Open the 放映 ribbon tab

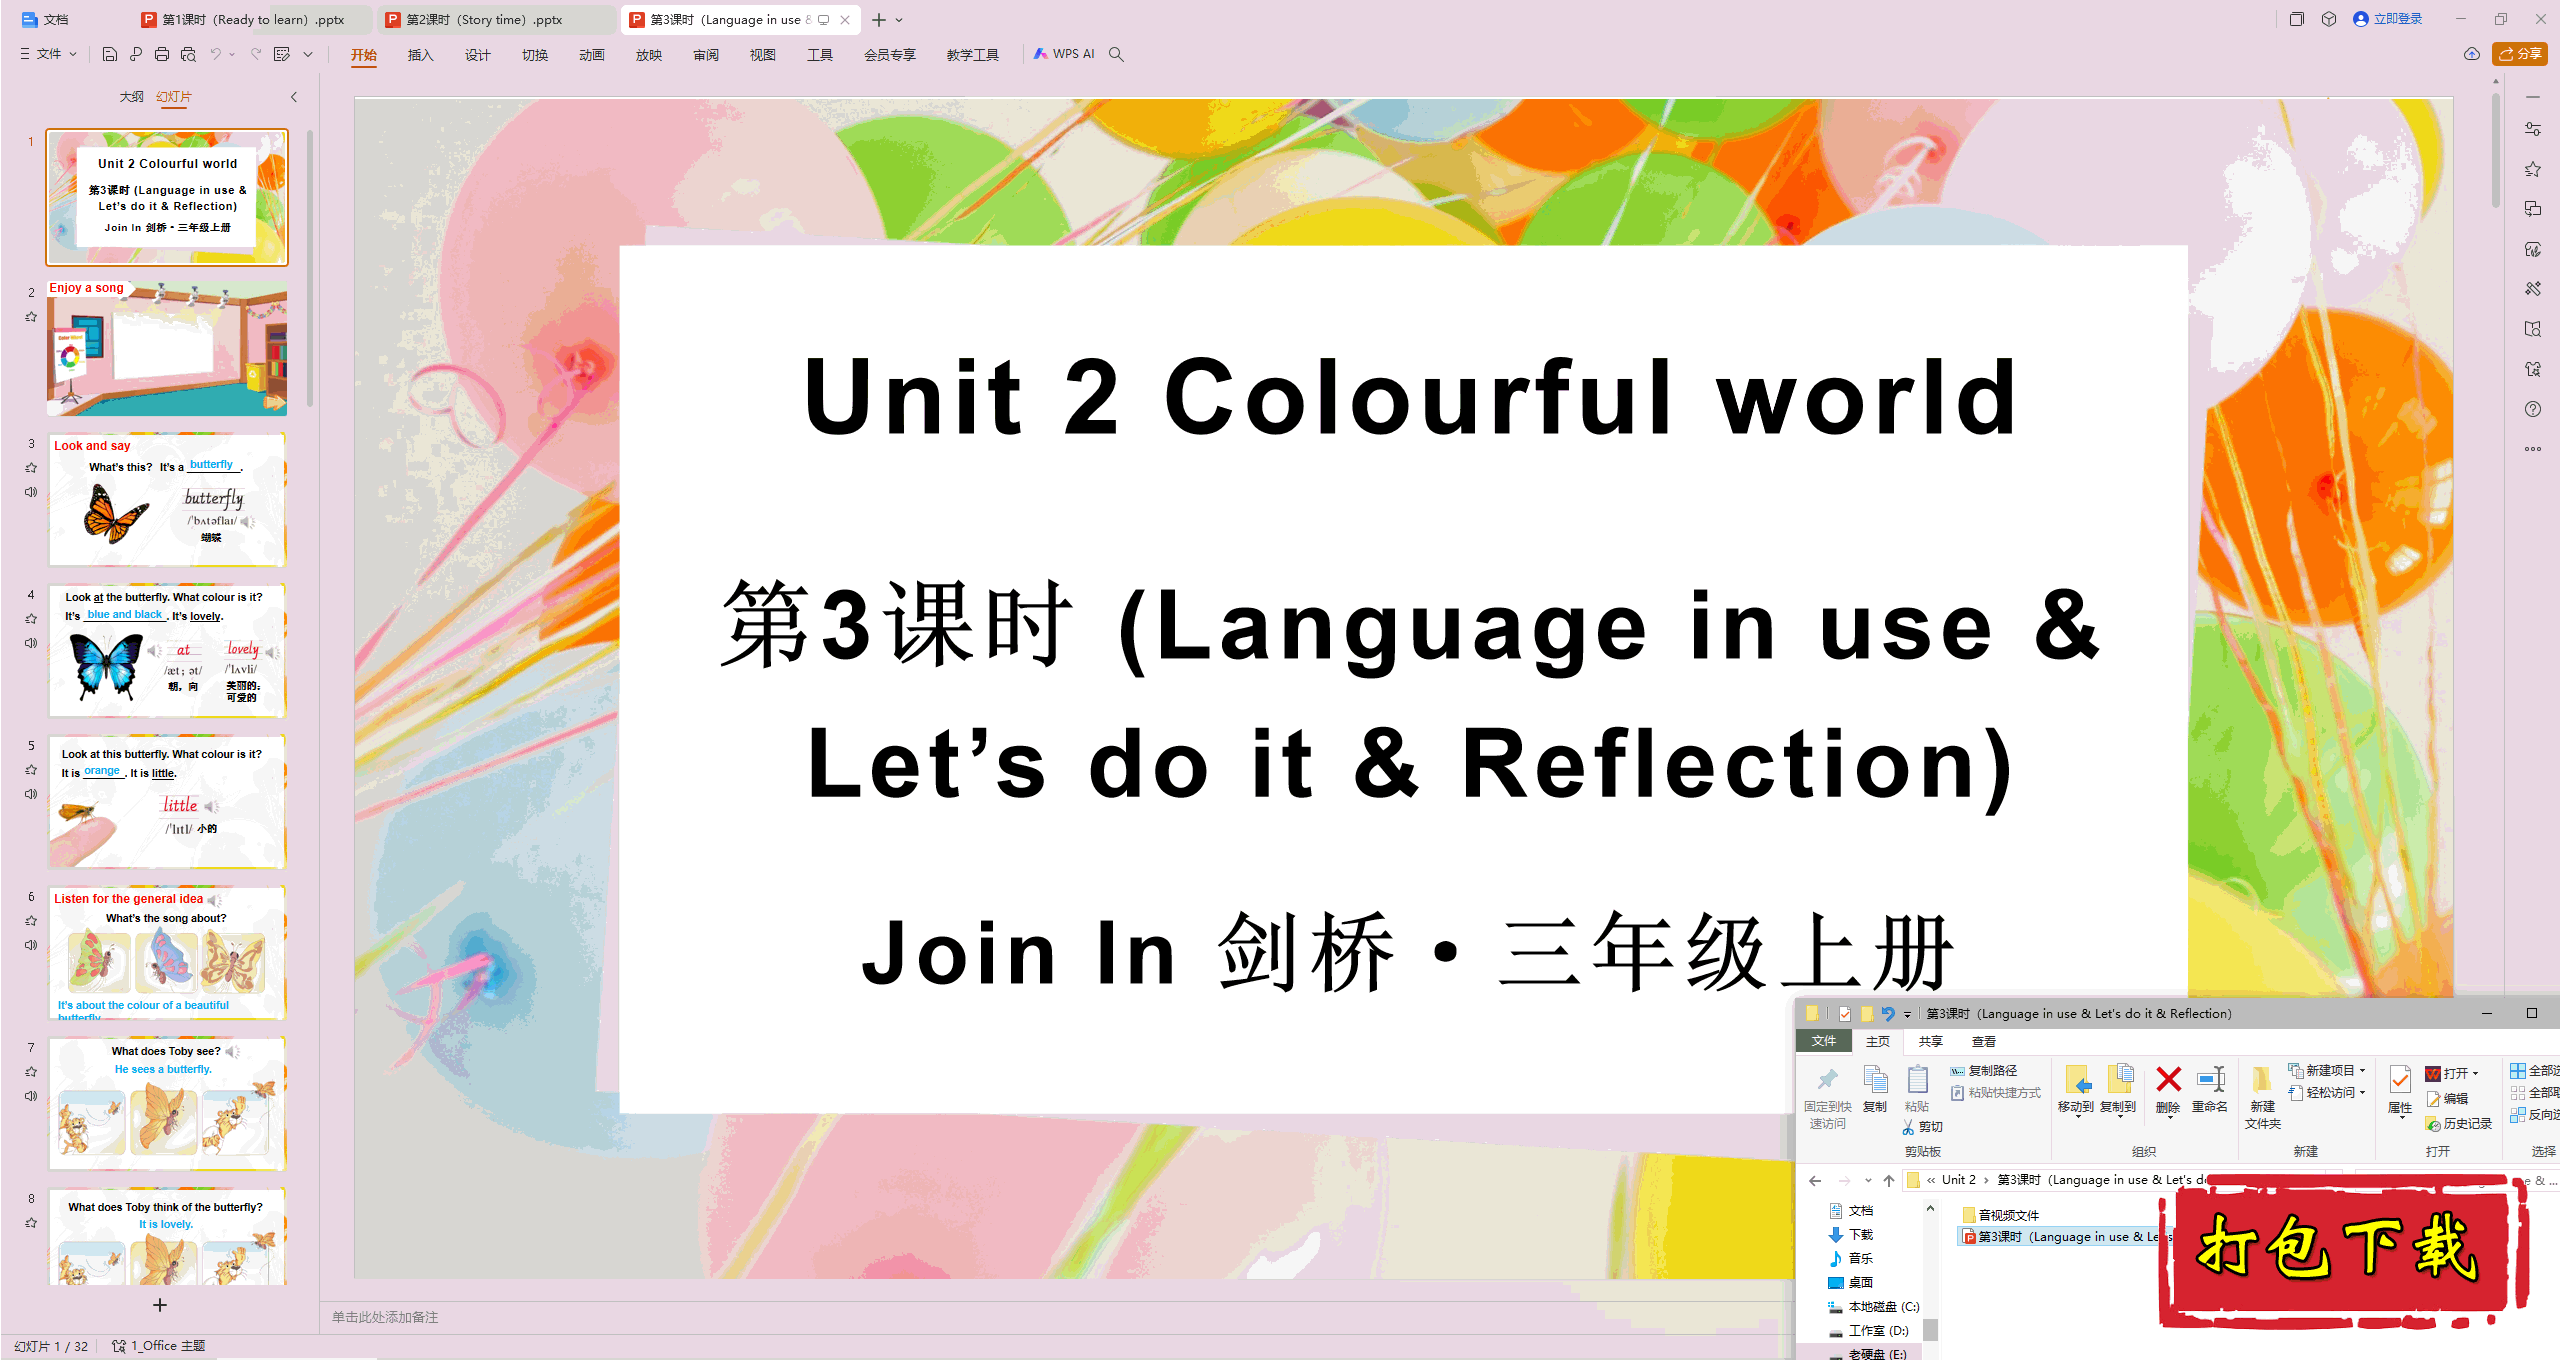(x=649, y=55)
